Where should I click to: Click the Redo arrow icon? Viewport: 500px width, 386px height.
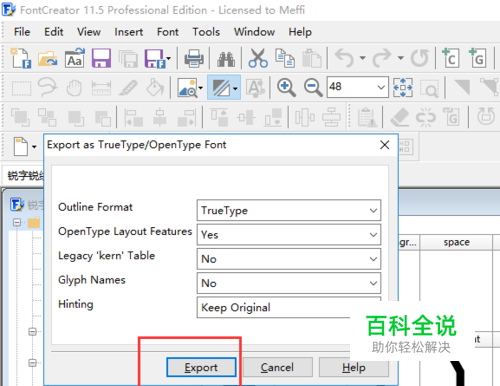(382, 58)
